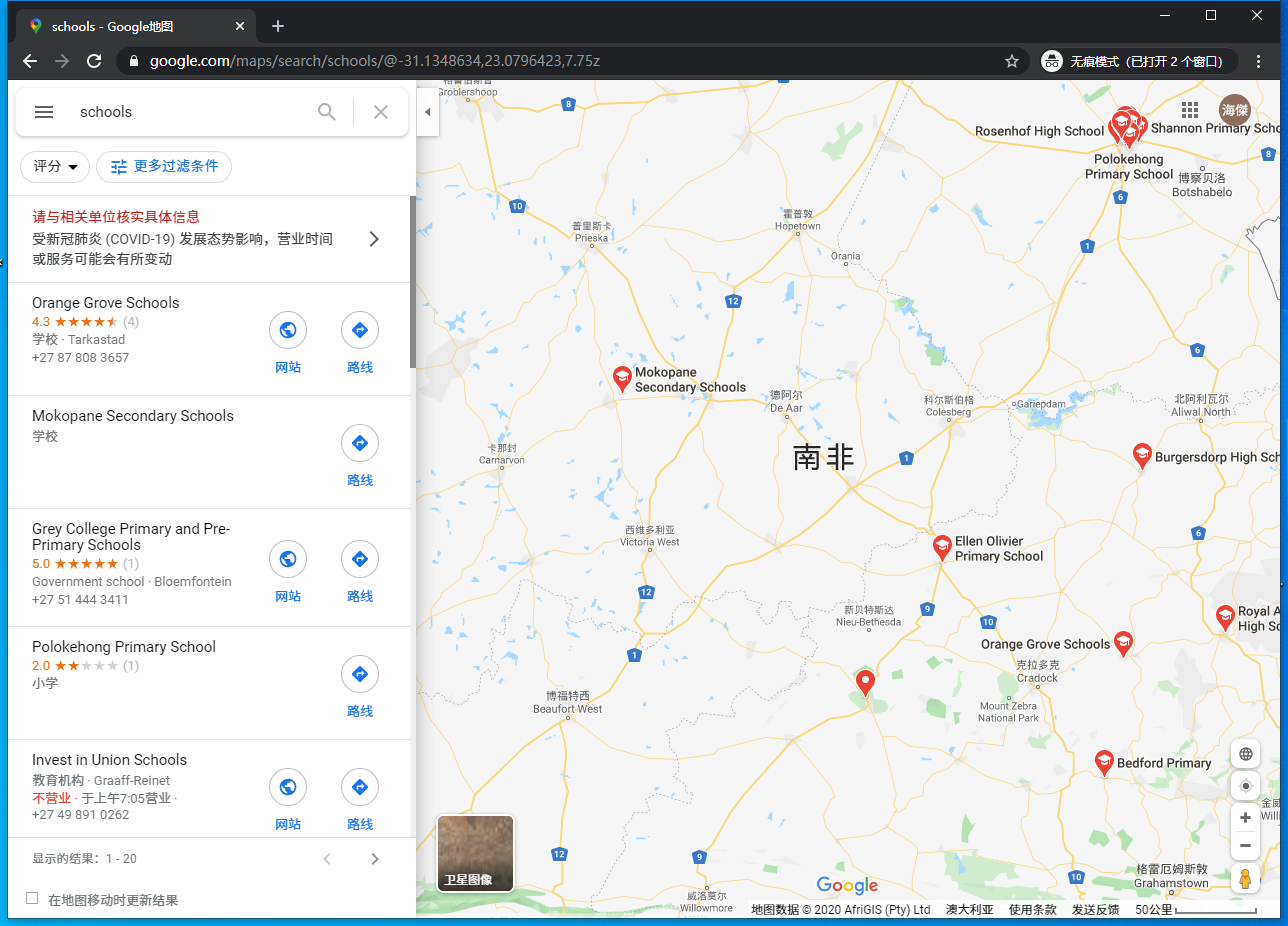Click the Royal A High School pin
The width and height of the screenshot is (1288, 926).
(x=1225, y=618)
